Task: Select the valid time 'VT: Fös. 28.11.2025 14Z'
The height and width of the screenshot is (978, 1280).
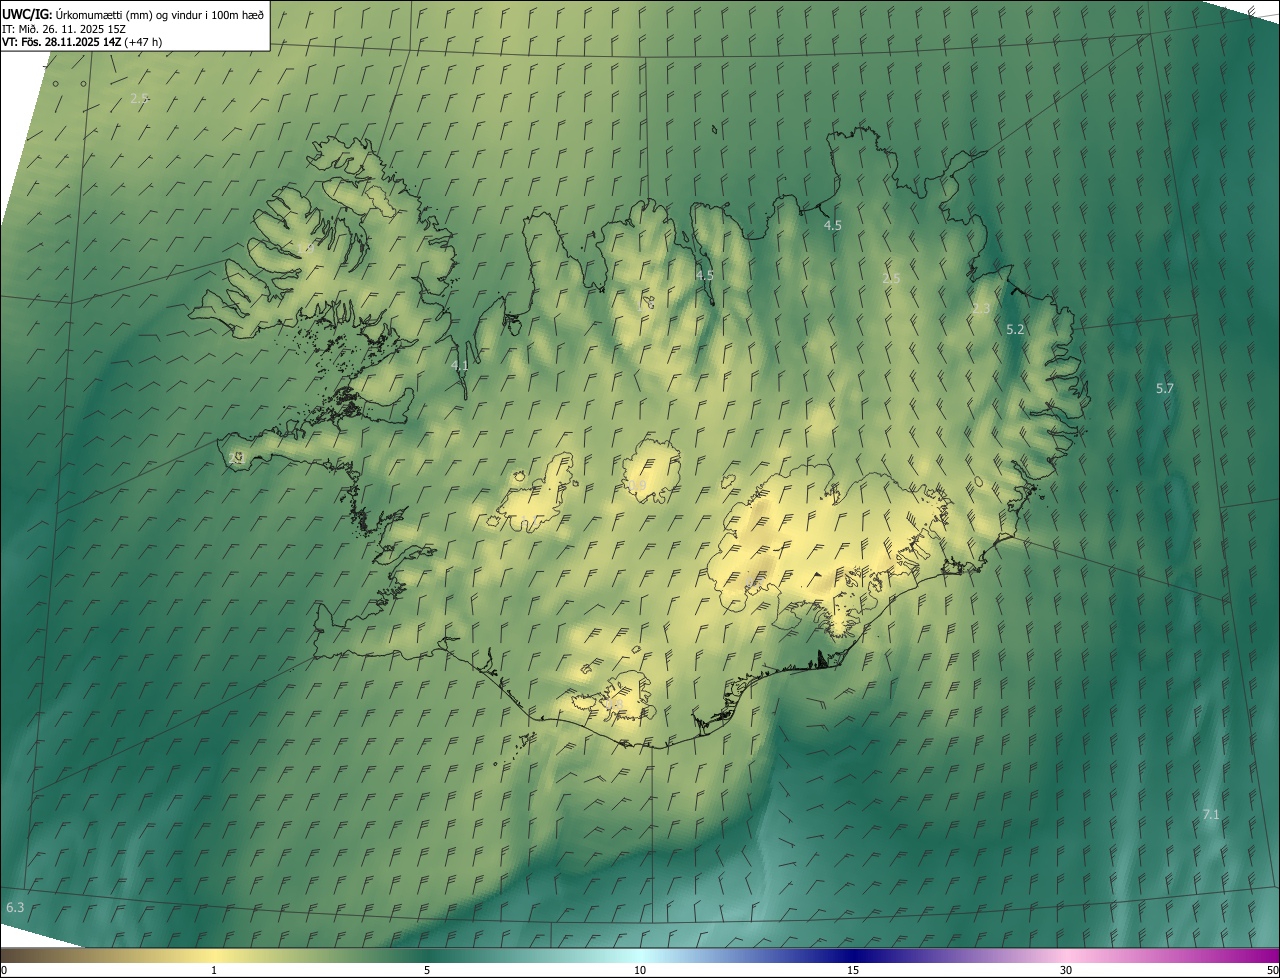Action: pyautogui.click(x=62, y=42)
